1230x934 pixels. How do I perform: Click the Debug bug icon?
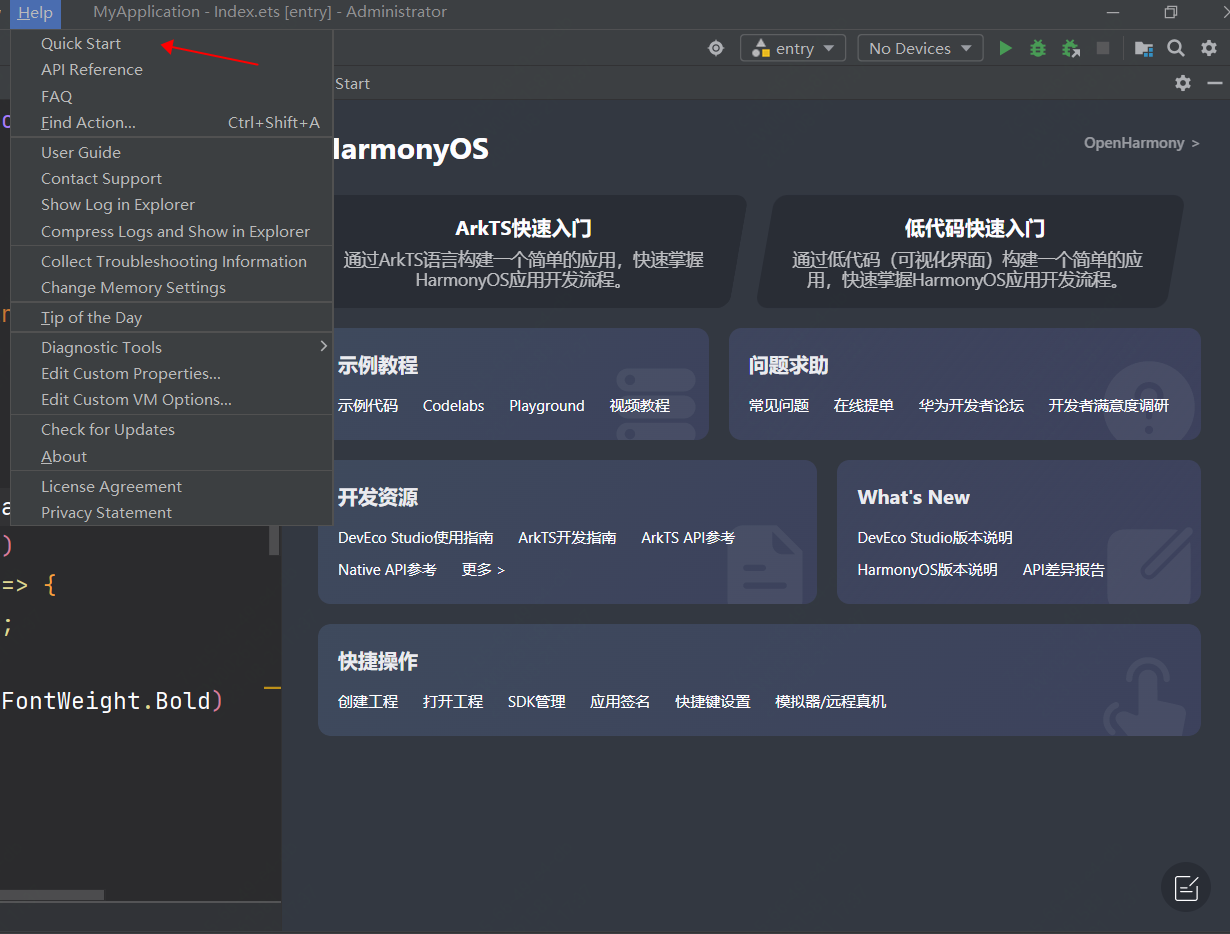(x=1038, y=48)
